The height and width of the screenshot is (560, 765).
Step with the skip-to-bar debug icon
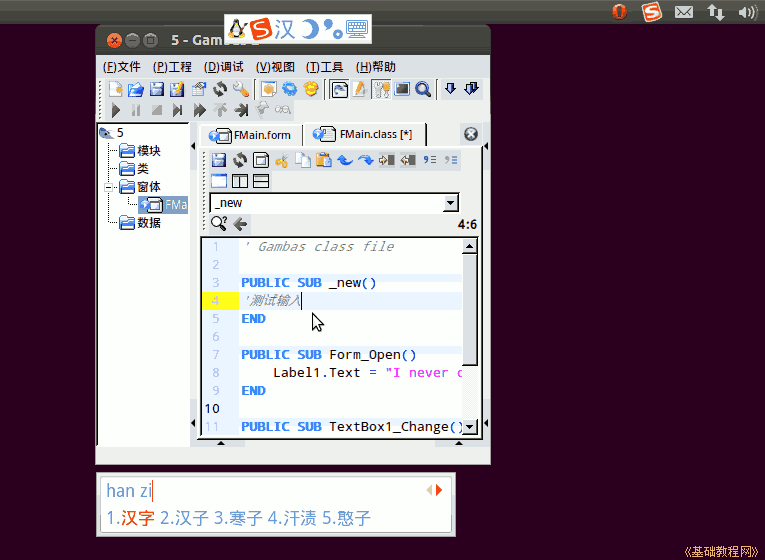tap(178, 110)
